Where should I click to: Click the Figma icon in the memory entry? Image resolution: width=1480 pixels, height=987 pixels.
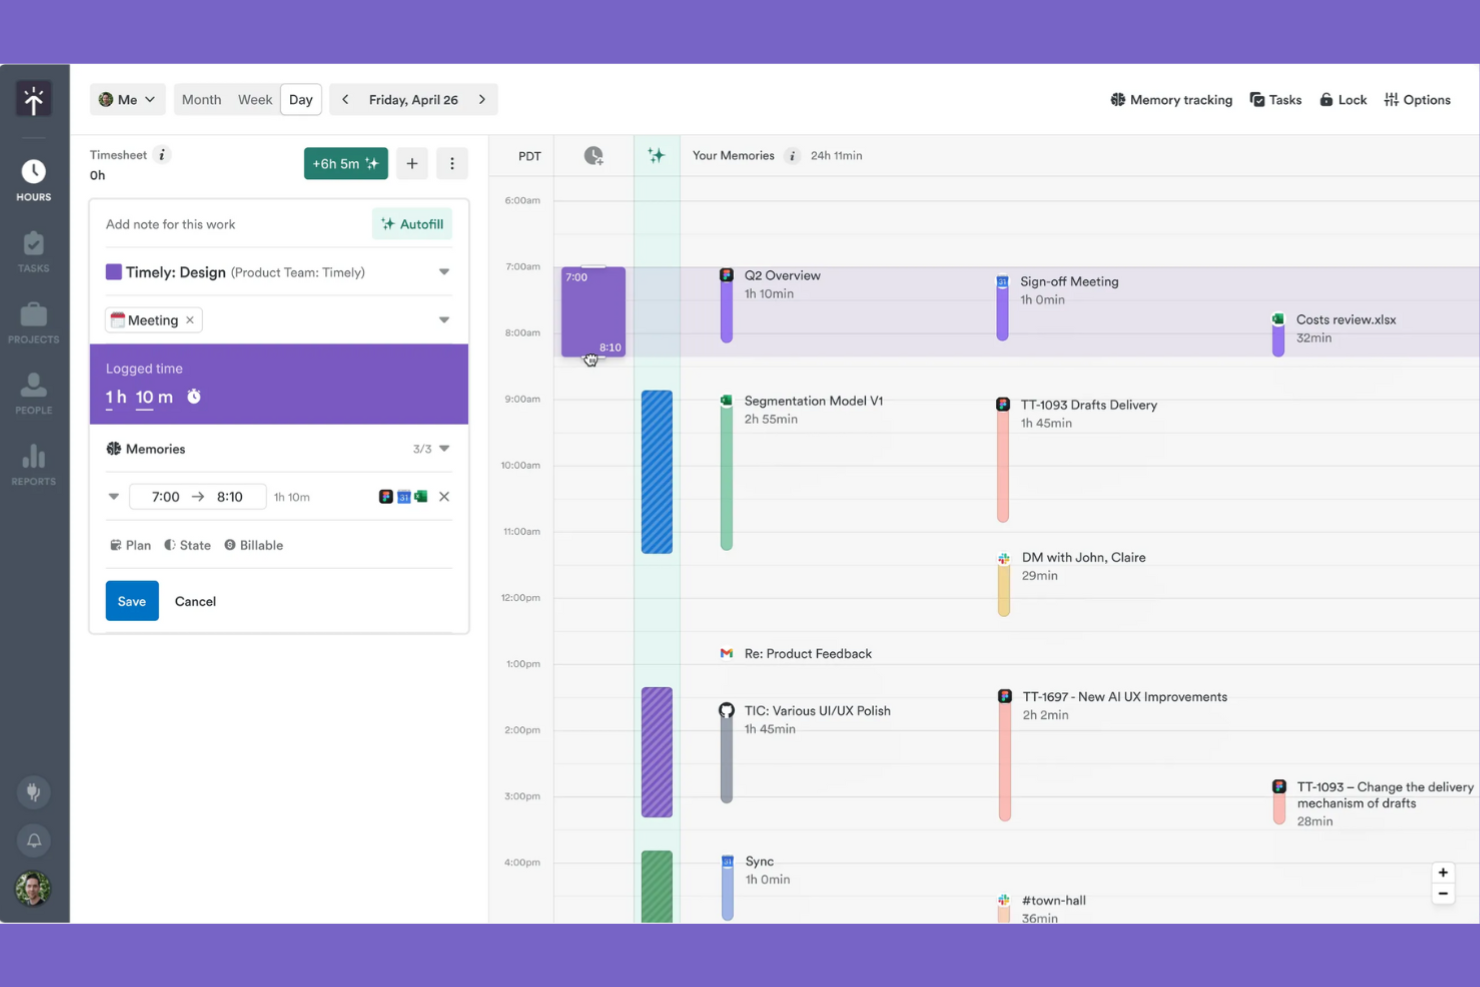coord(386,496)
